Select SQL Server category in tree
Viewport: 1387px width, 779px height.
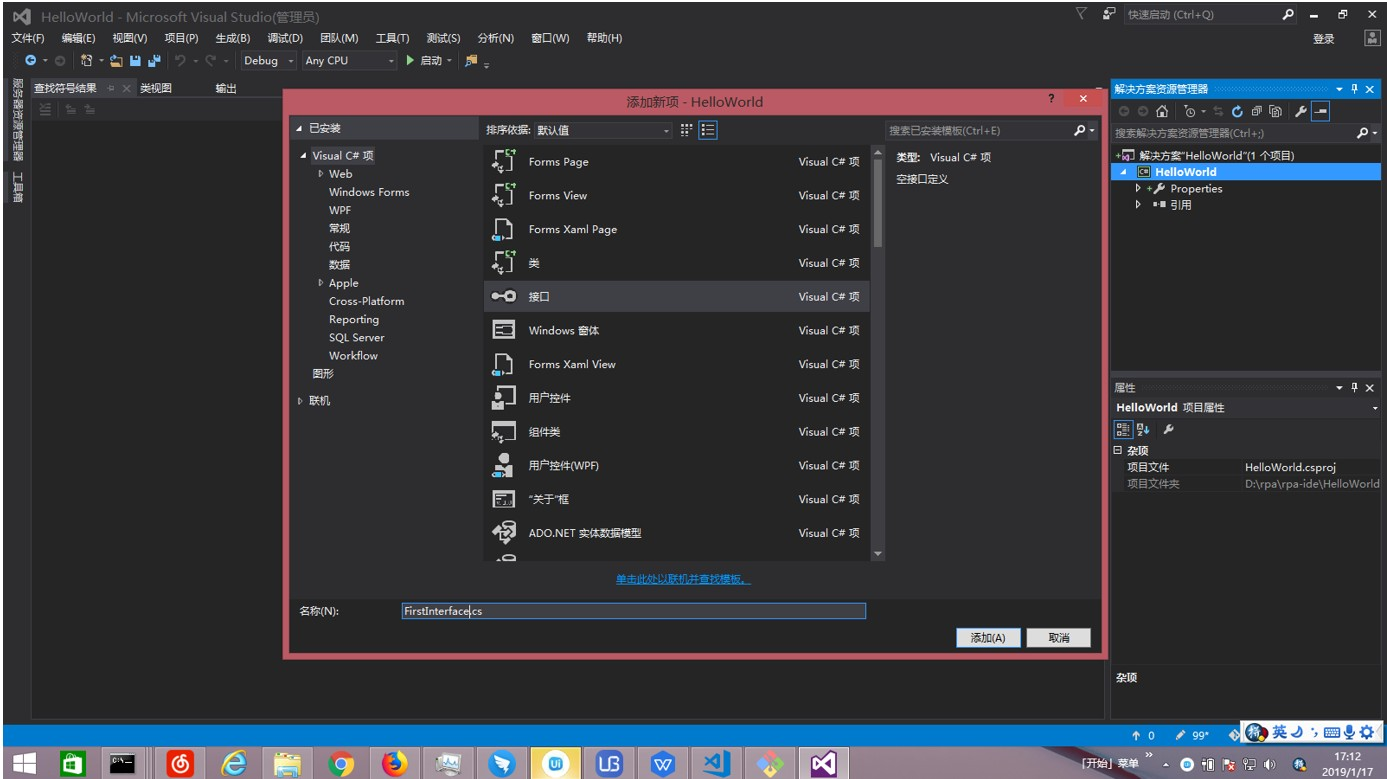pyautogui.click(x=357, y=337)
